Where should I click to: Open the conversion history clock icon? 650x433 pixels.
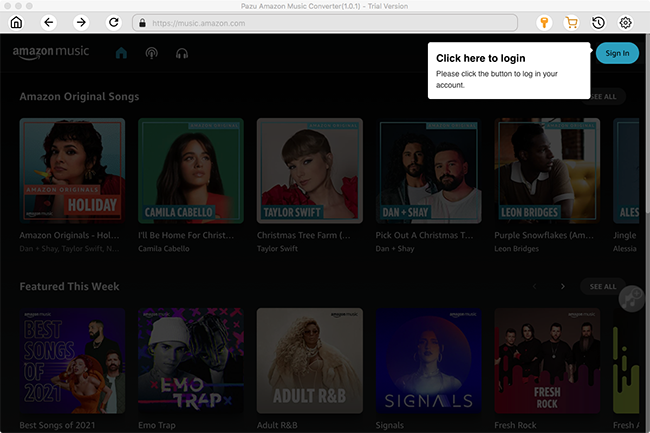(598, 23)
